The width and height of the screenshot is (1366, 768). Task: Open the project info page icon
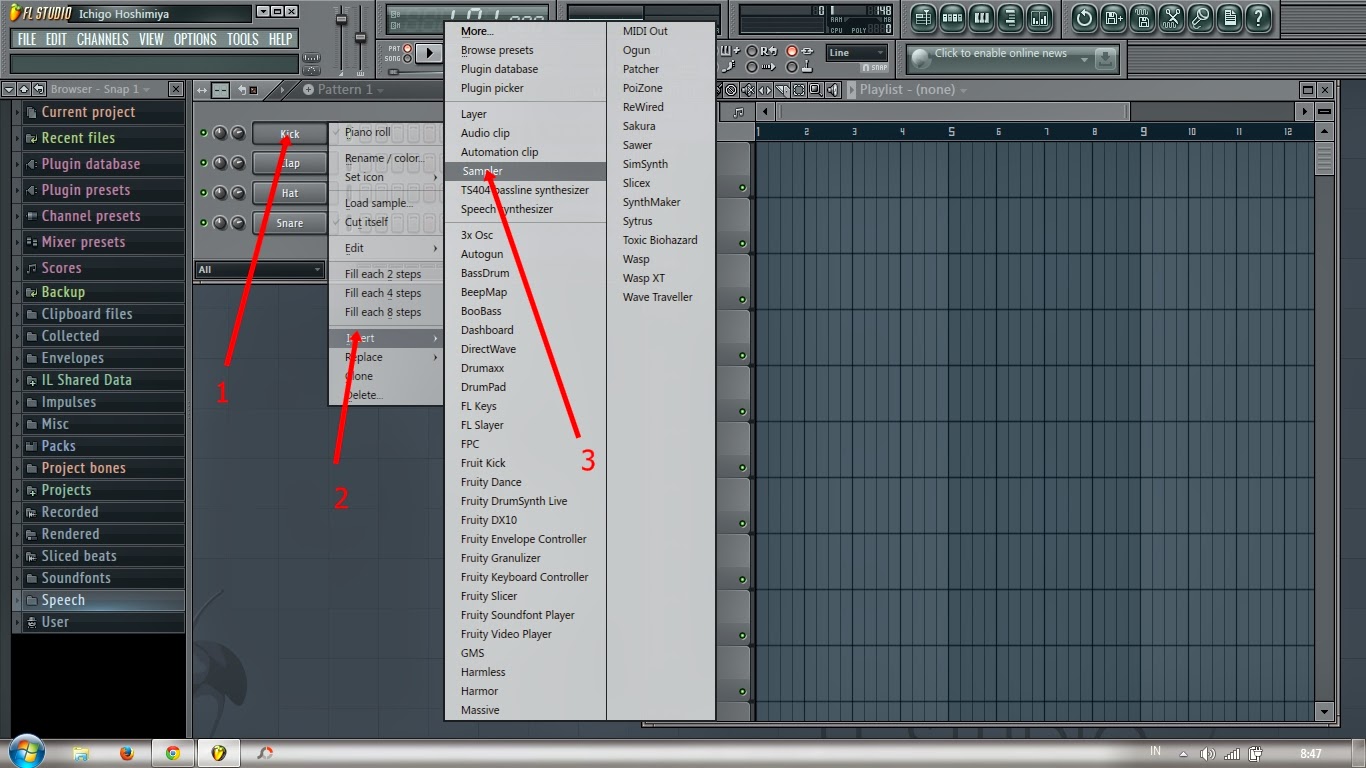tap(1229, 18)
